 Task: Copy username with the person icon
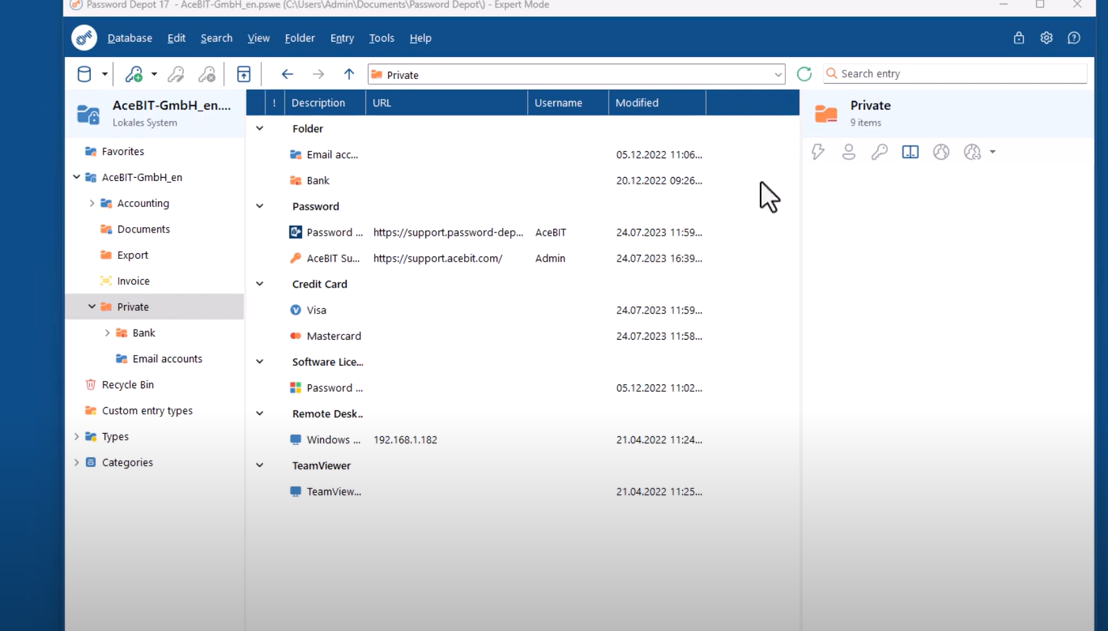coord(849,151)
